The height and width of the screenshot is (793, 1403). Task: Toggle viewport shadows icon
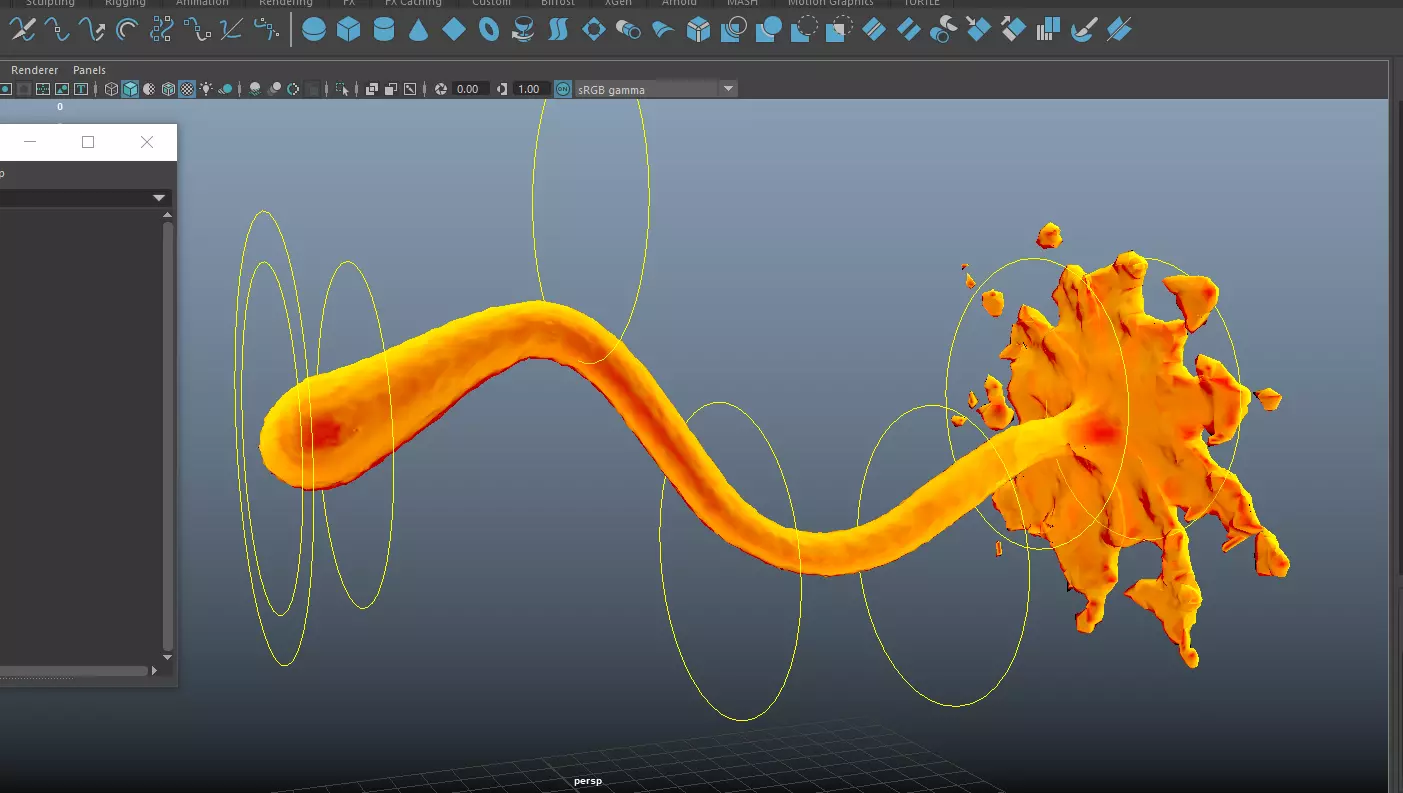coord(226,89)
